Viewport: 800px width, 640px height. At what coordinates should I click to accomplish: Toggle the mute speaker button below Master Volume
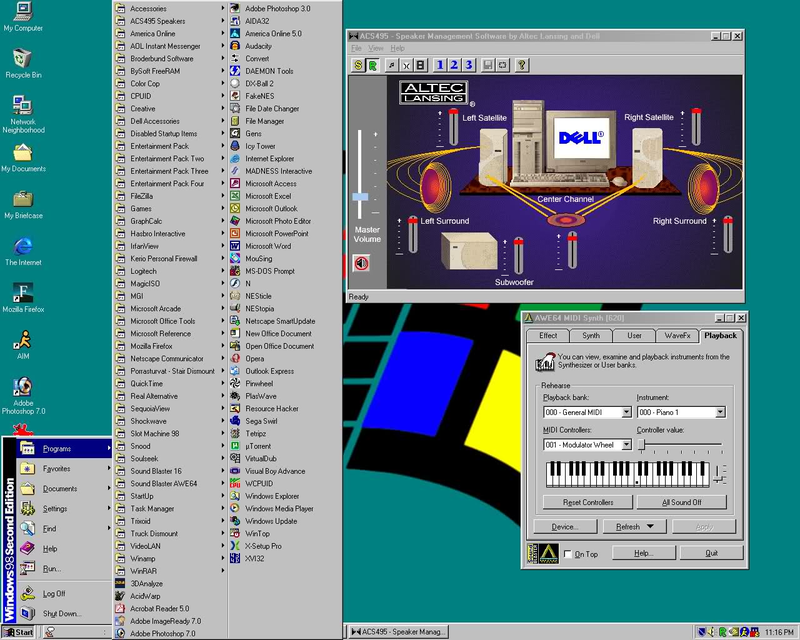pos(361,263)
